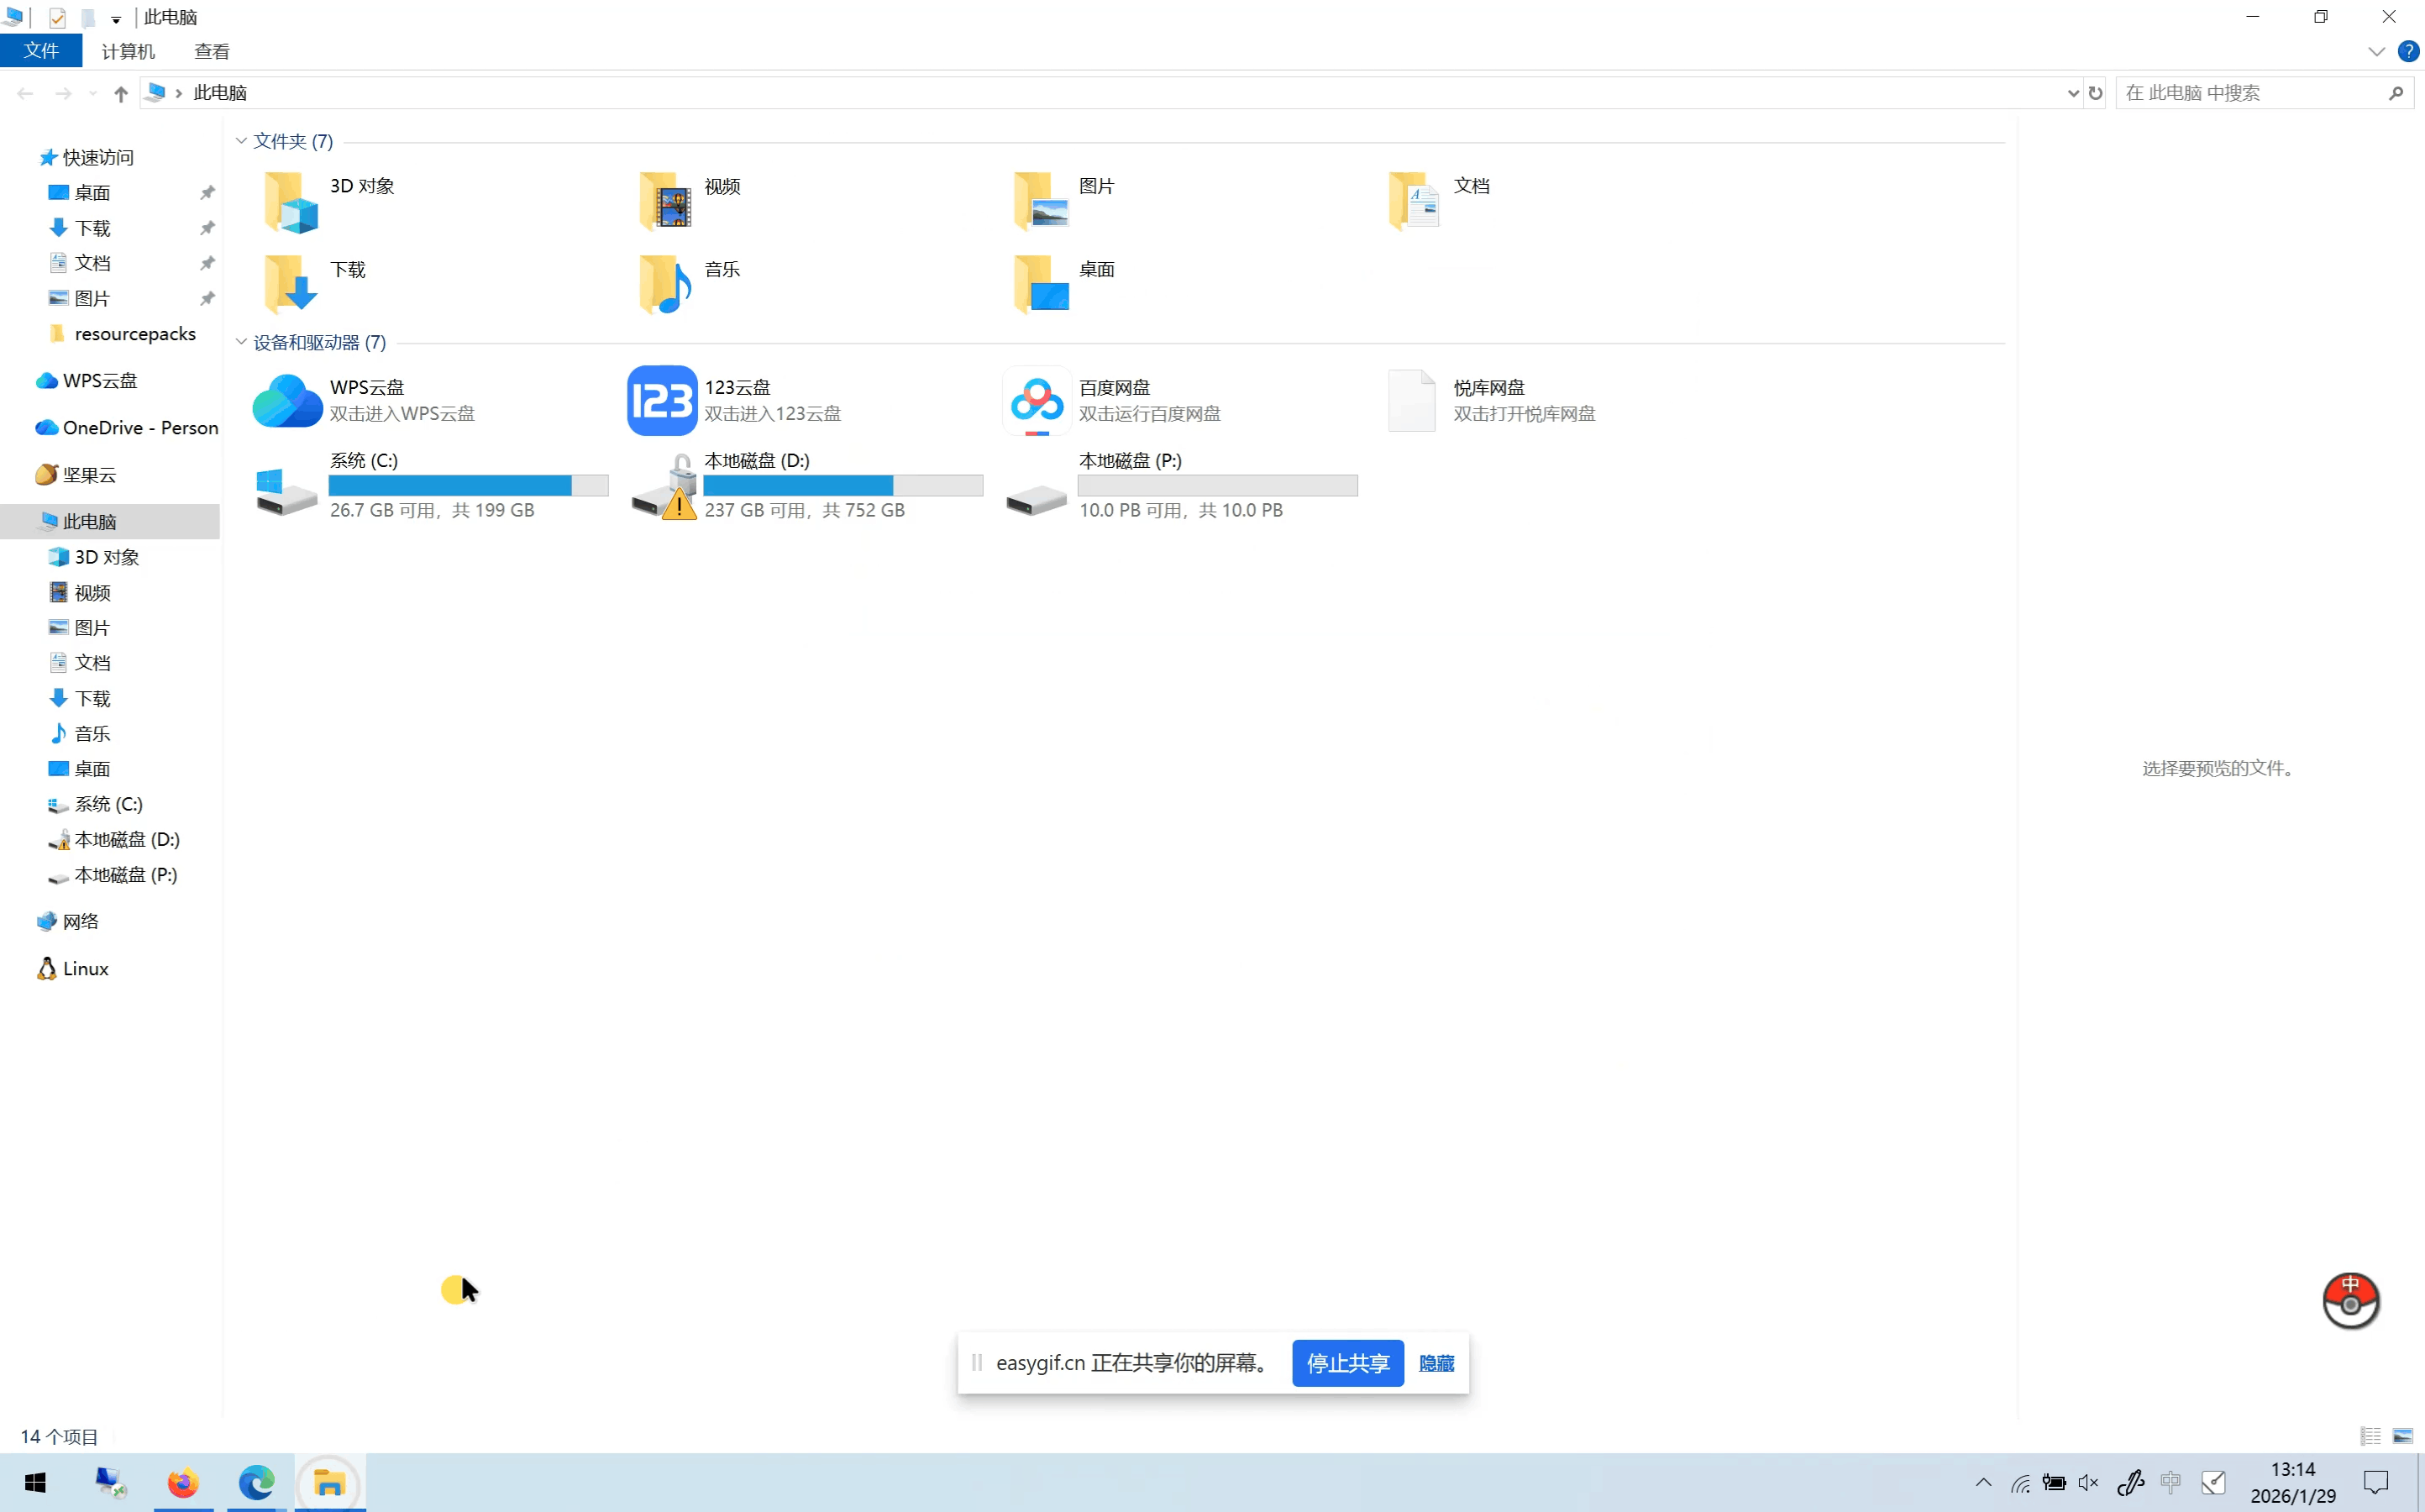Toggle the quick access toolbar properties checkmark
This screenshot has height=1512, width=2425.
tap(57, 18)
